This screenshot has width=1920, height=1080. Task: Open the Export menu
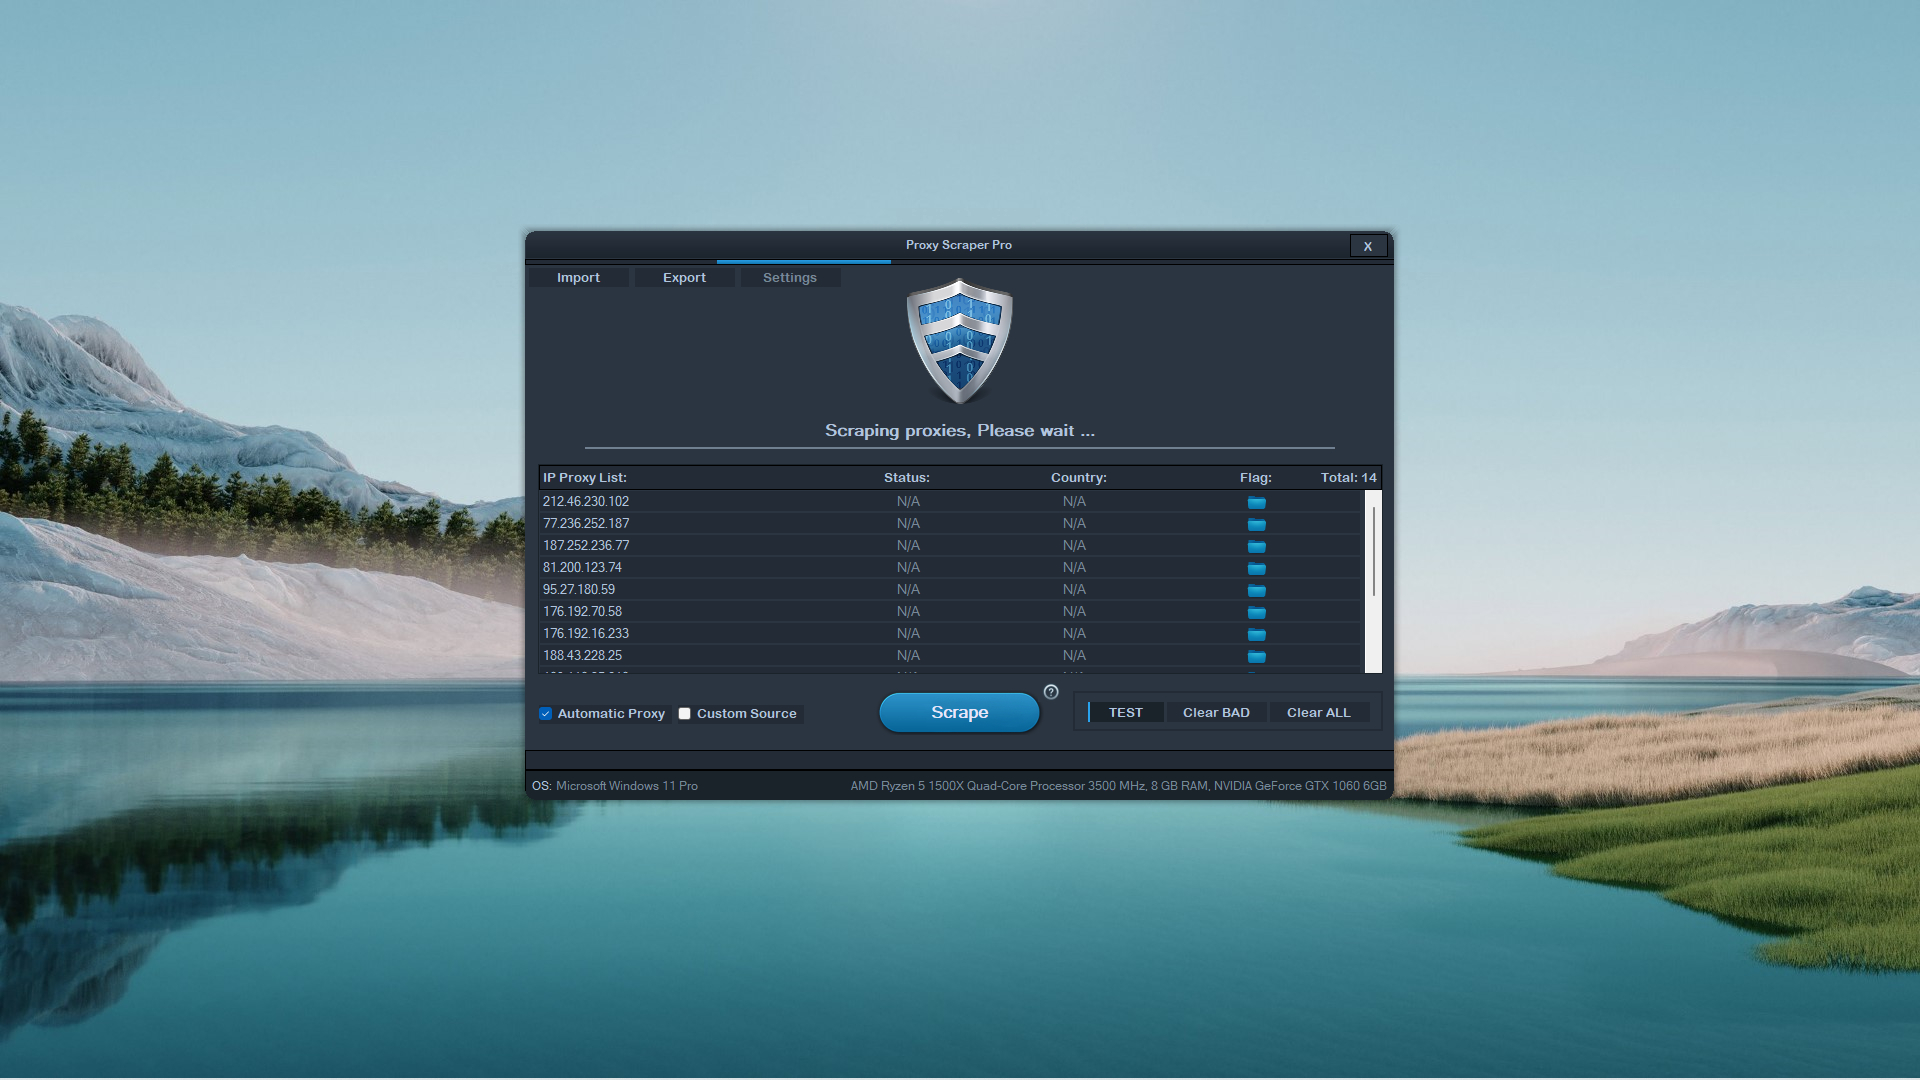tap(684, 278)
